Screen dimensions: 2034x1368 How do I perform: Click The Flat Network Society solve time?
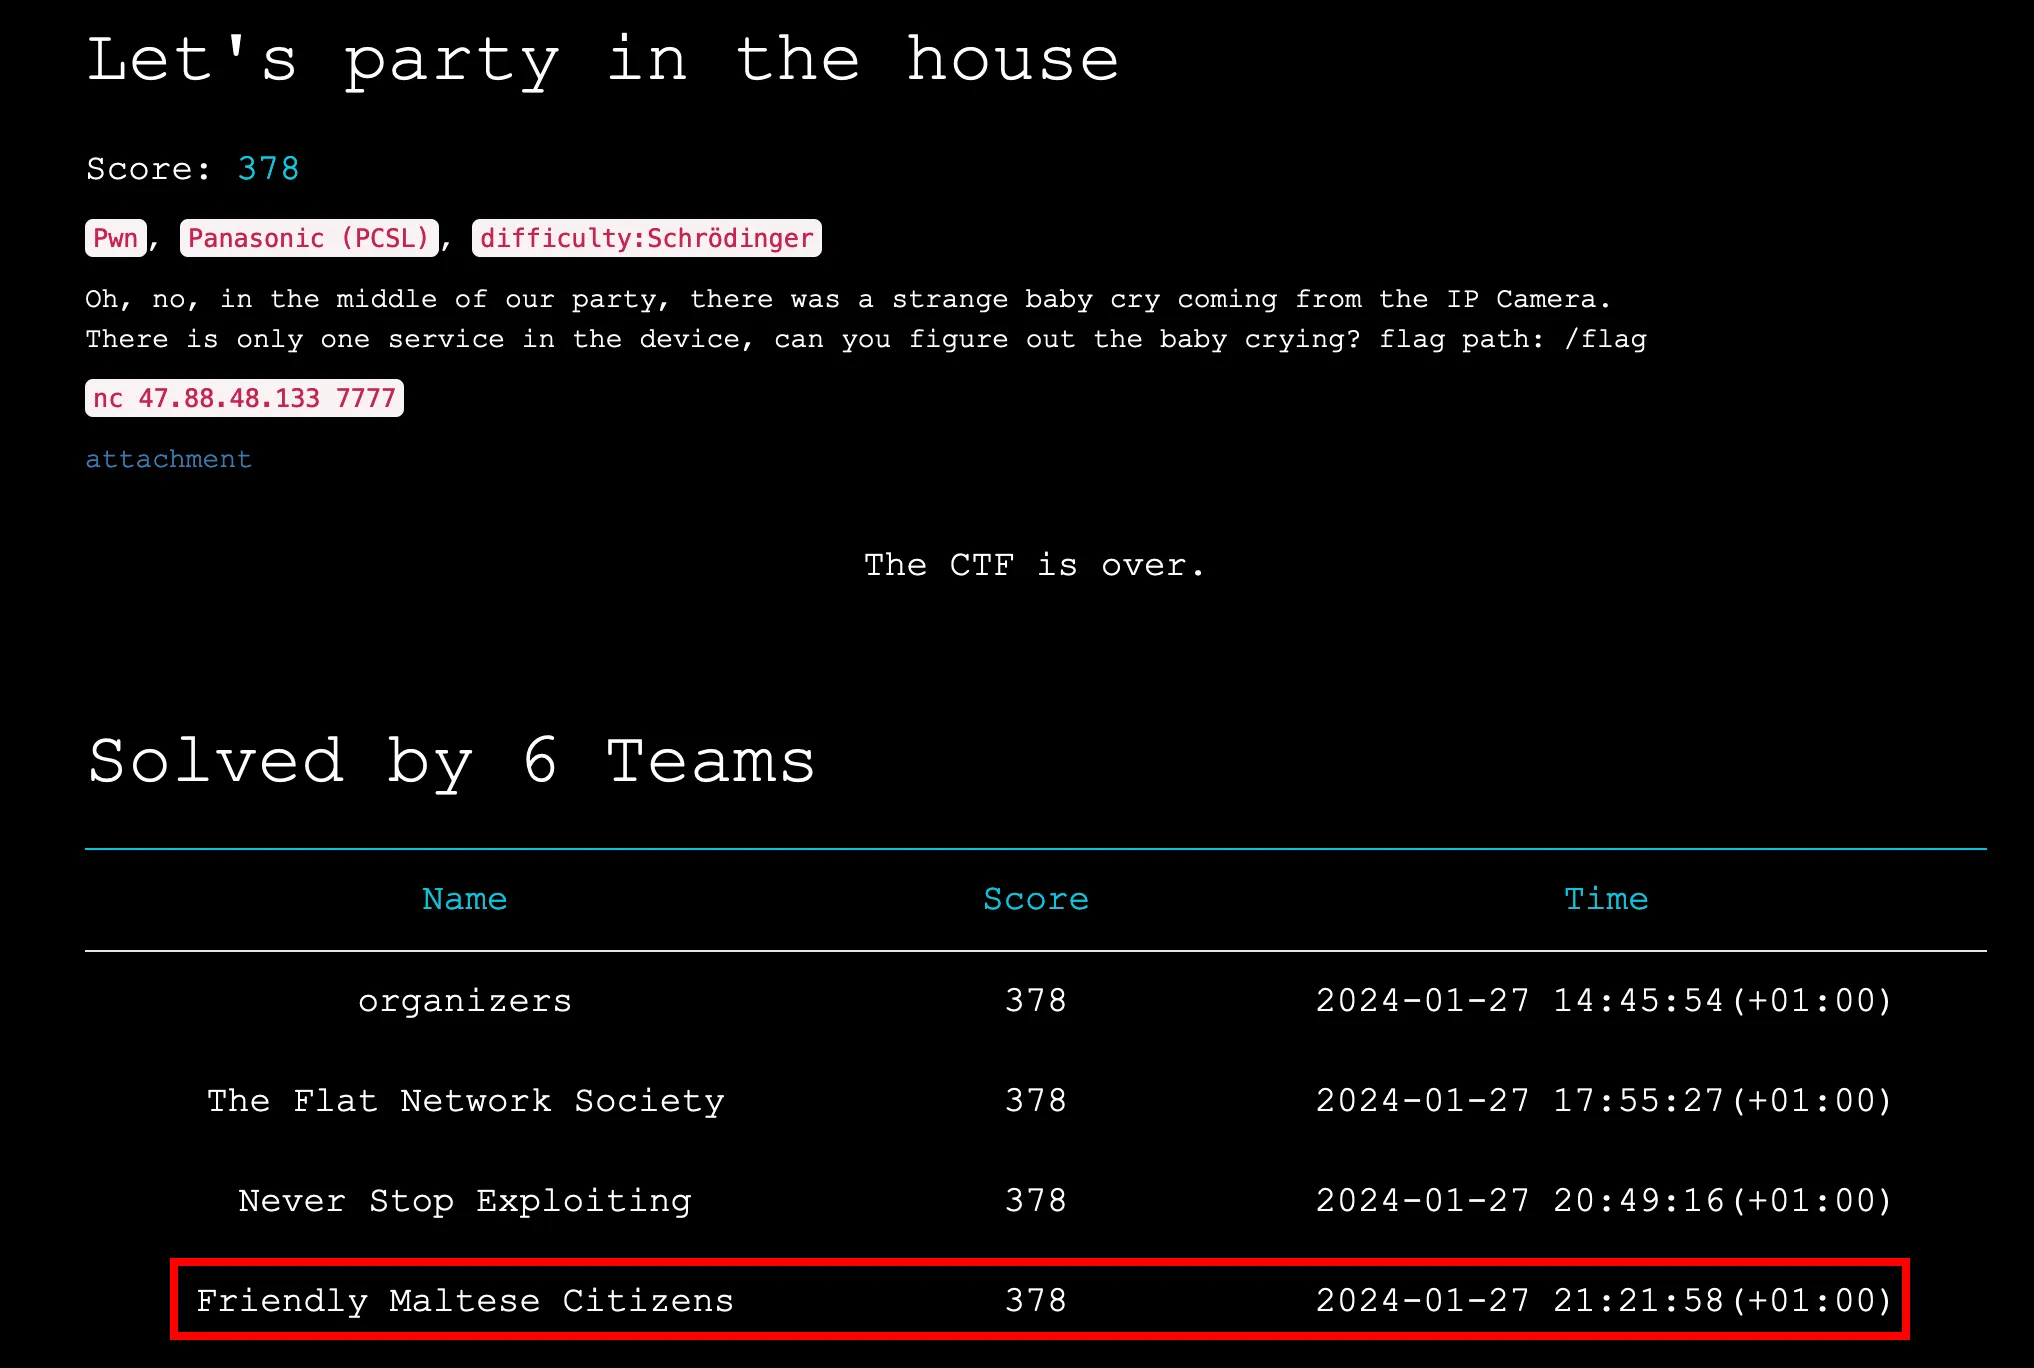[x=1604, y=1101]
